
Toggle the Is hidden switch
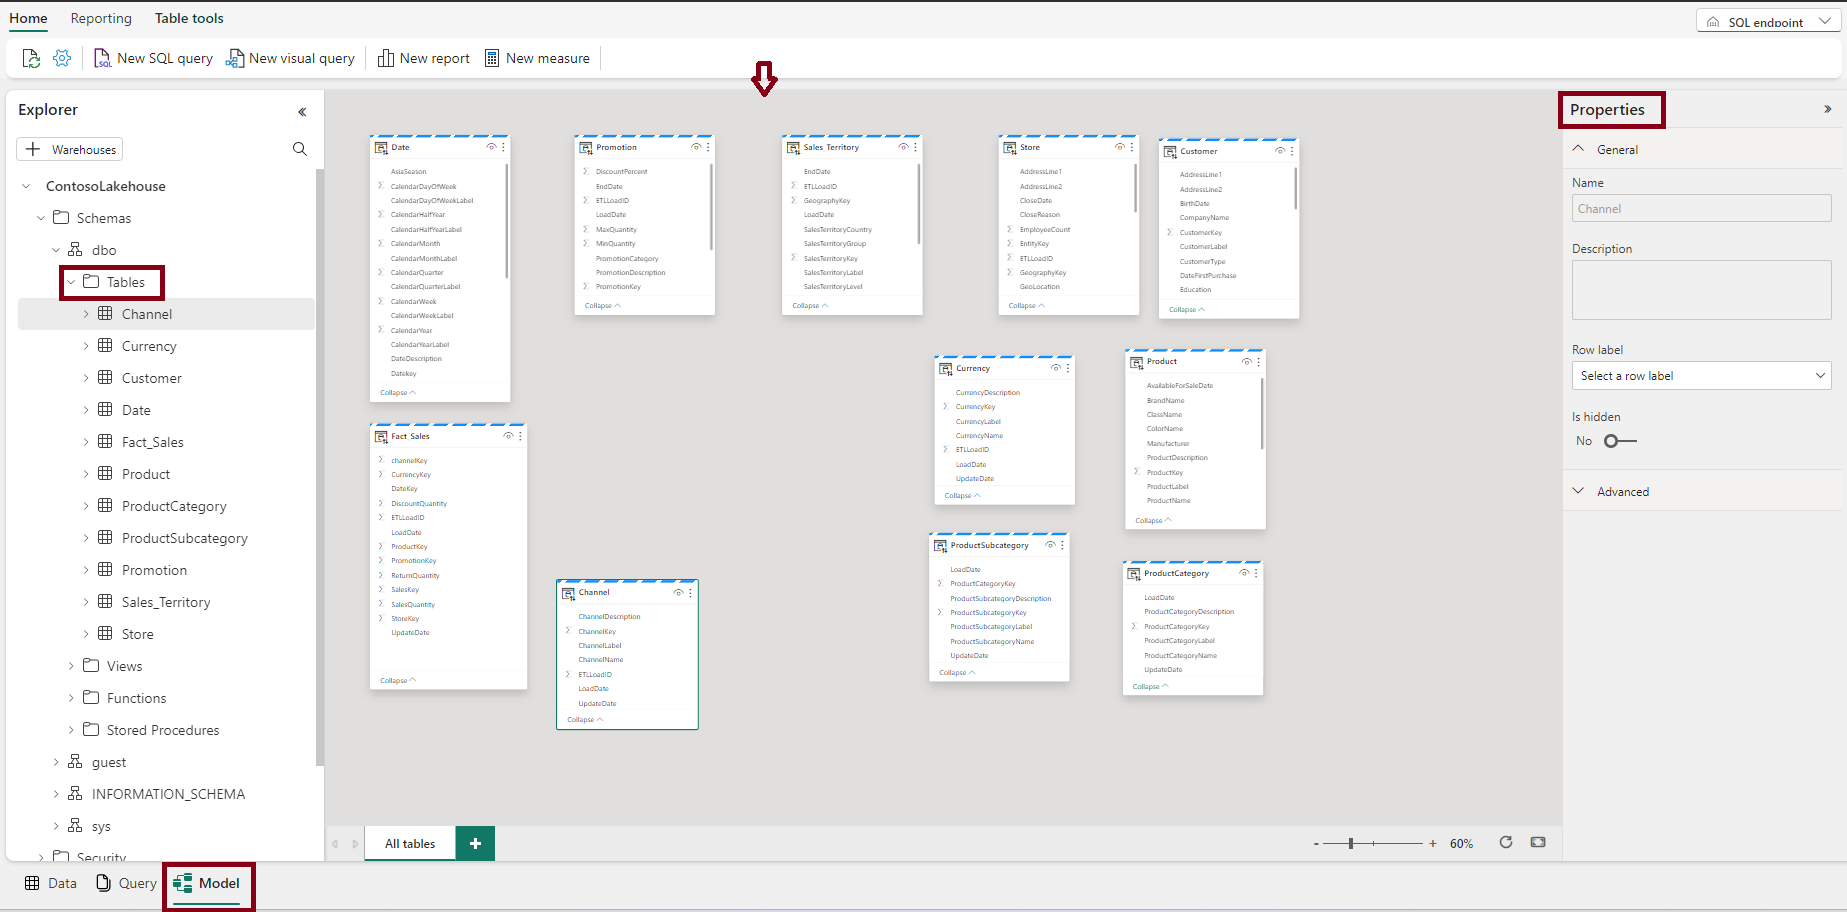pyautogui.click(x=1619, y=441)
